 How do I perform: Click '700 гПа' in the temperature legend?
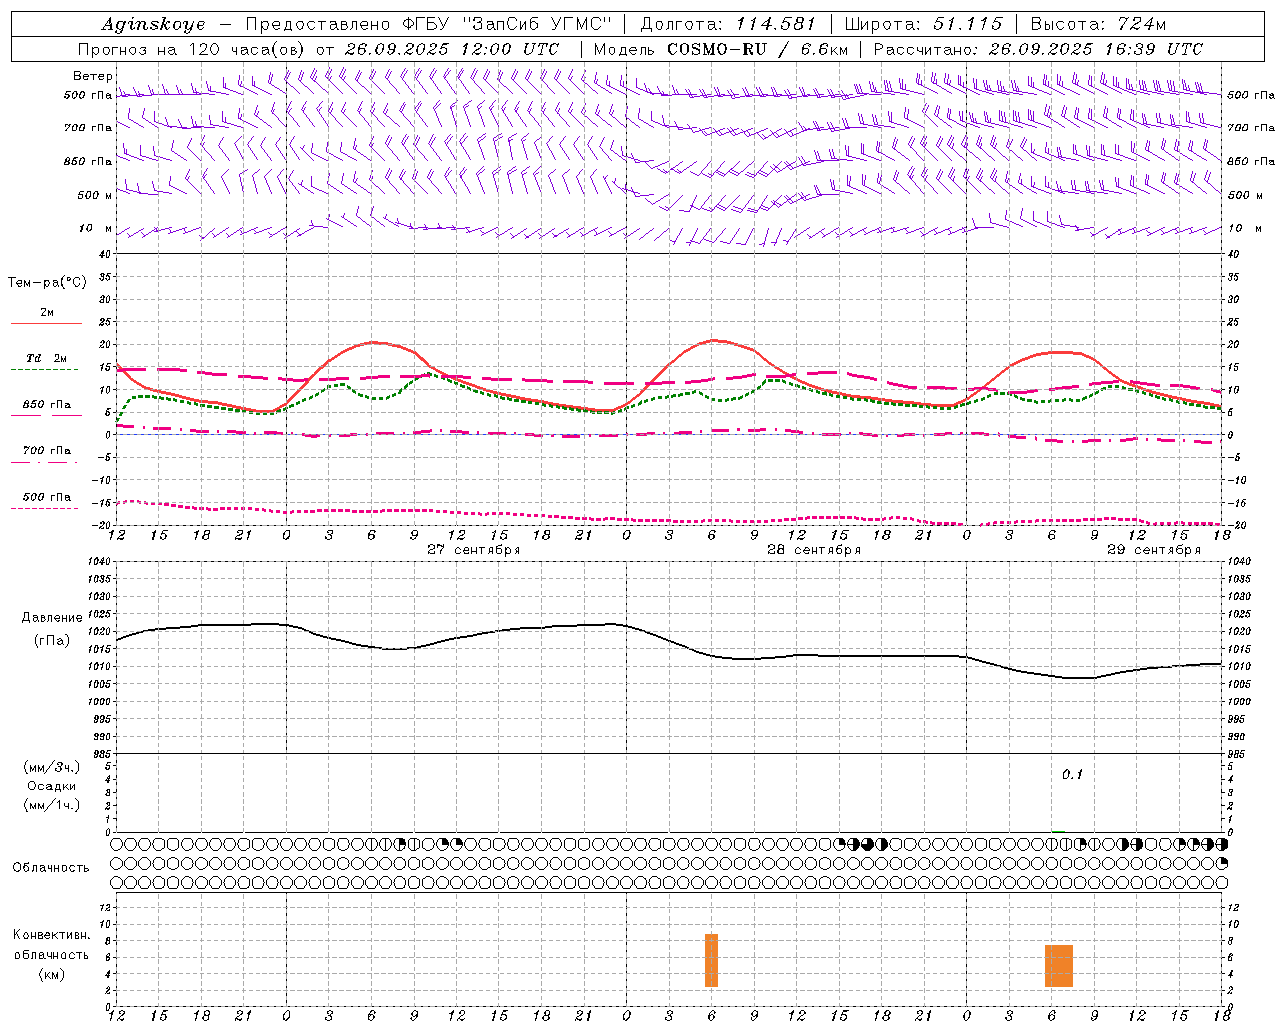click(x=46, y=450)
